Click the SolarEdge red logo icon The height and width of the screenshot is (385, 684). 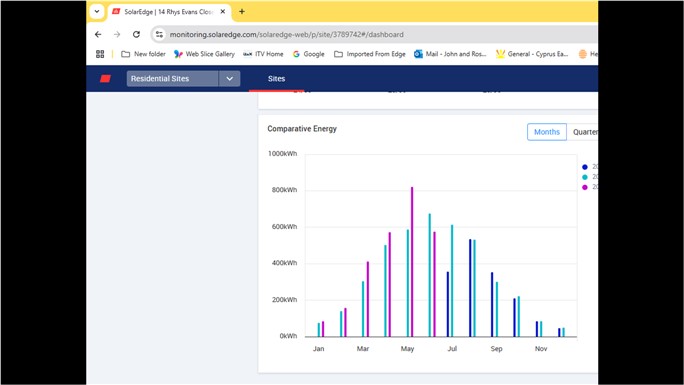pos(105,78)
